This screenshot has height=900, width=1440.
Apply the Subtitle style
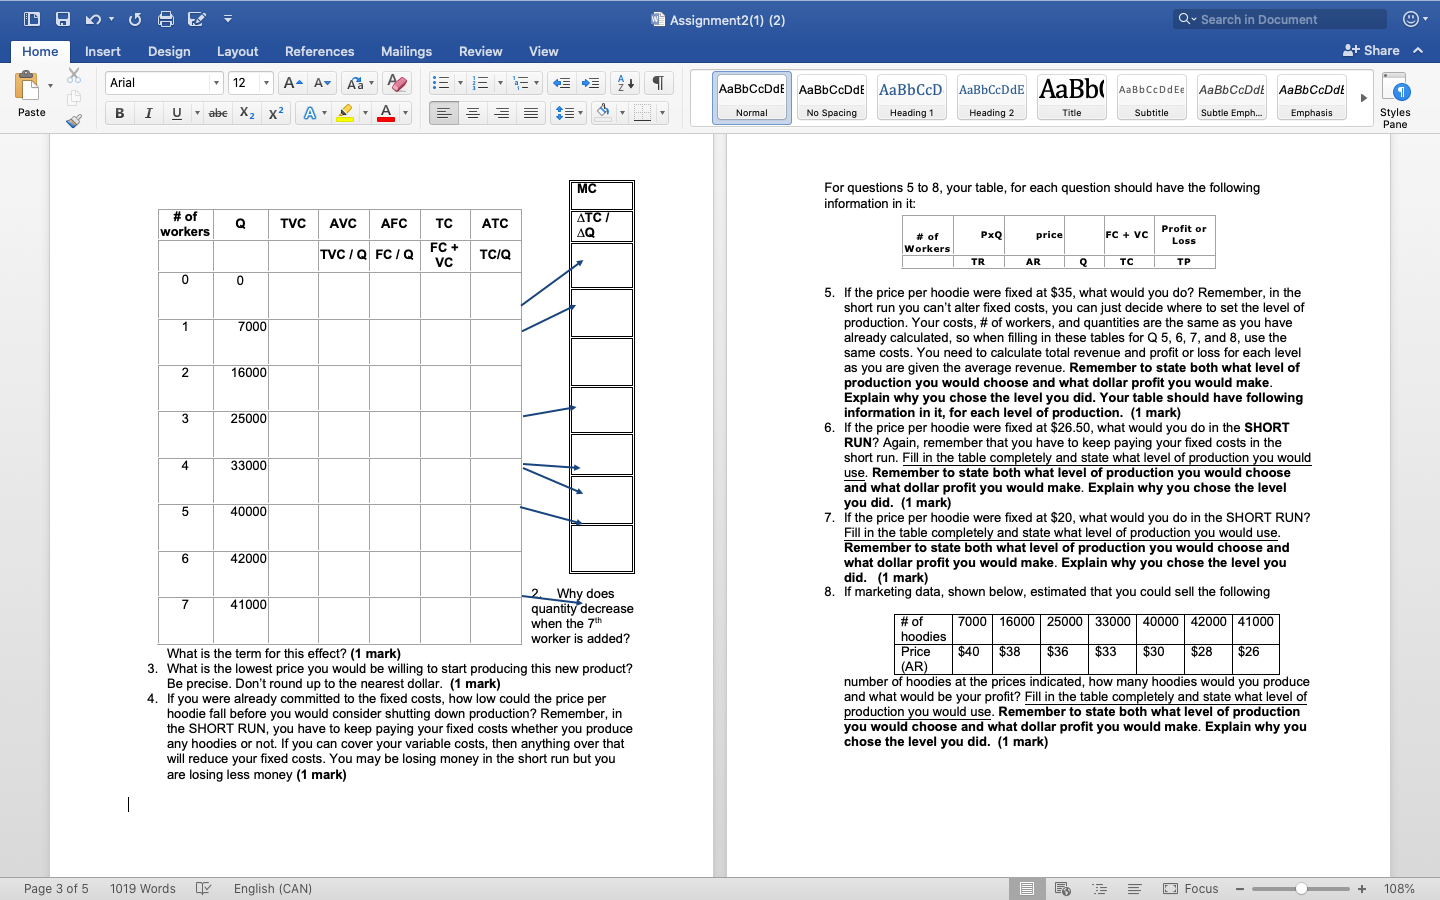click(1152, 98)
